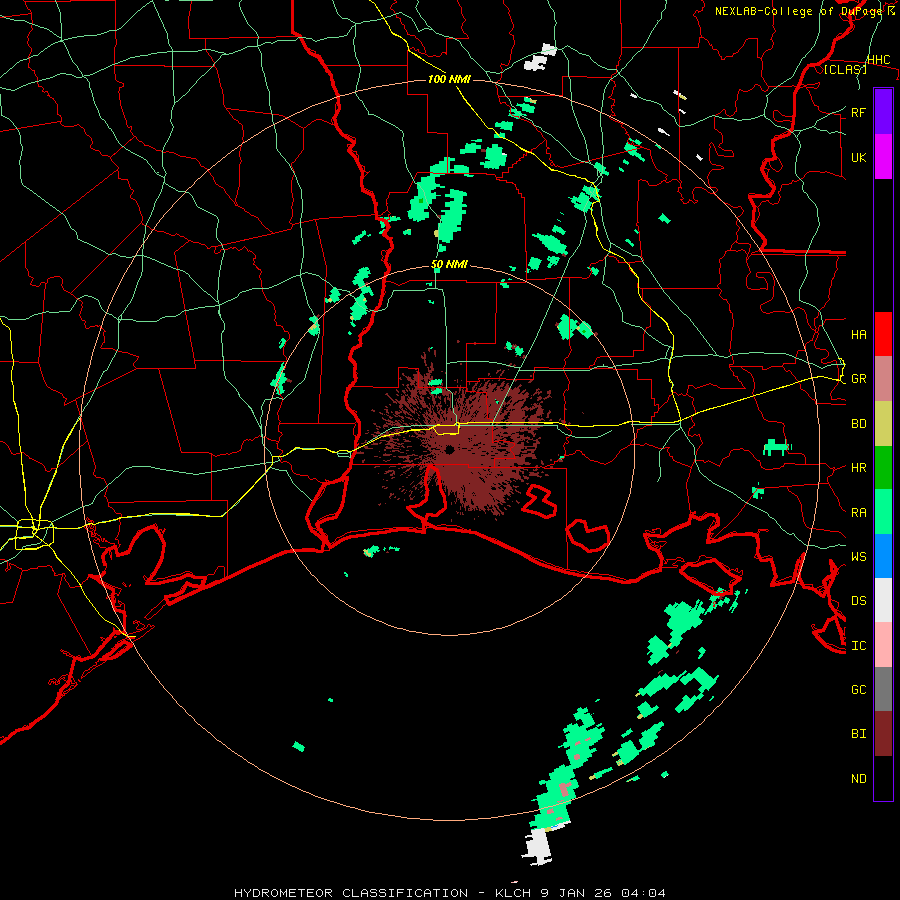Viewport: 900px width, 900px height.
Task: Click the HA legend label
Action: pyautogui.click(x=858, y=335)
